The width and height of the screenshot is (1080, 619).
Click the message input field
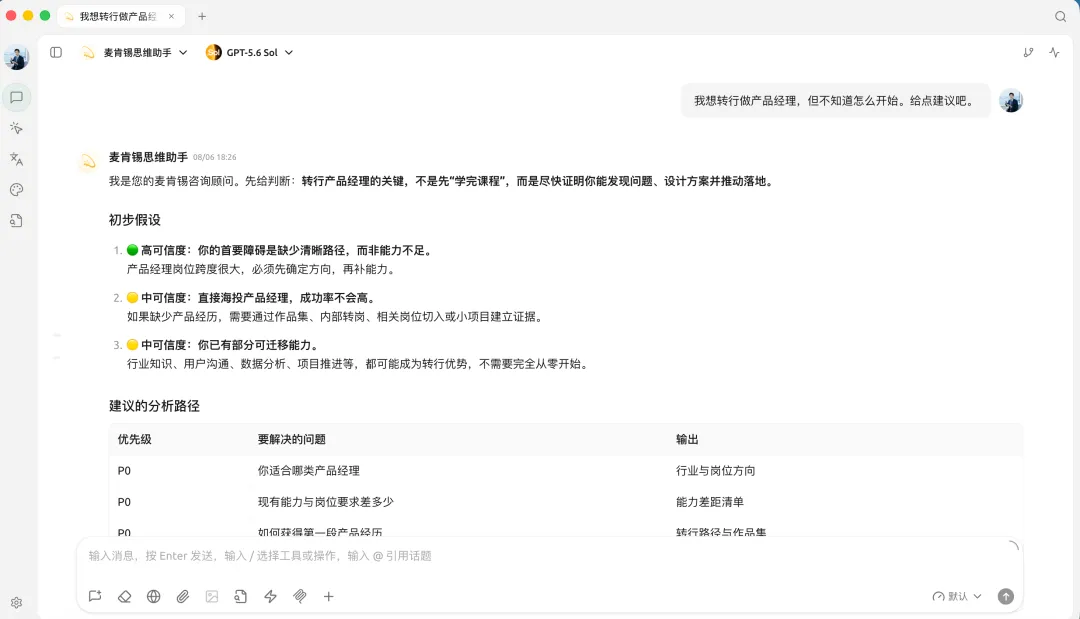click(x=544, y=556)
